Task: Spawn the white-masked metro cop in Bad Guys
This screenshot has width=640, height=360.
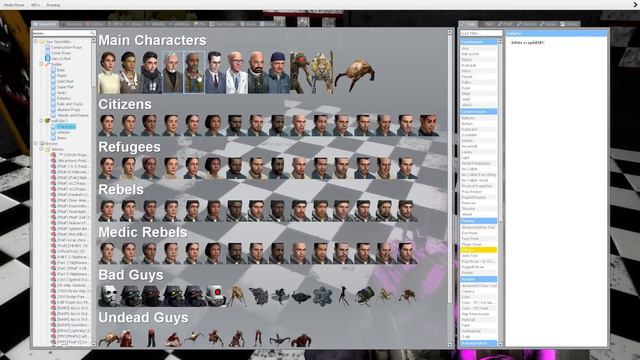Action: coord(109,296)
